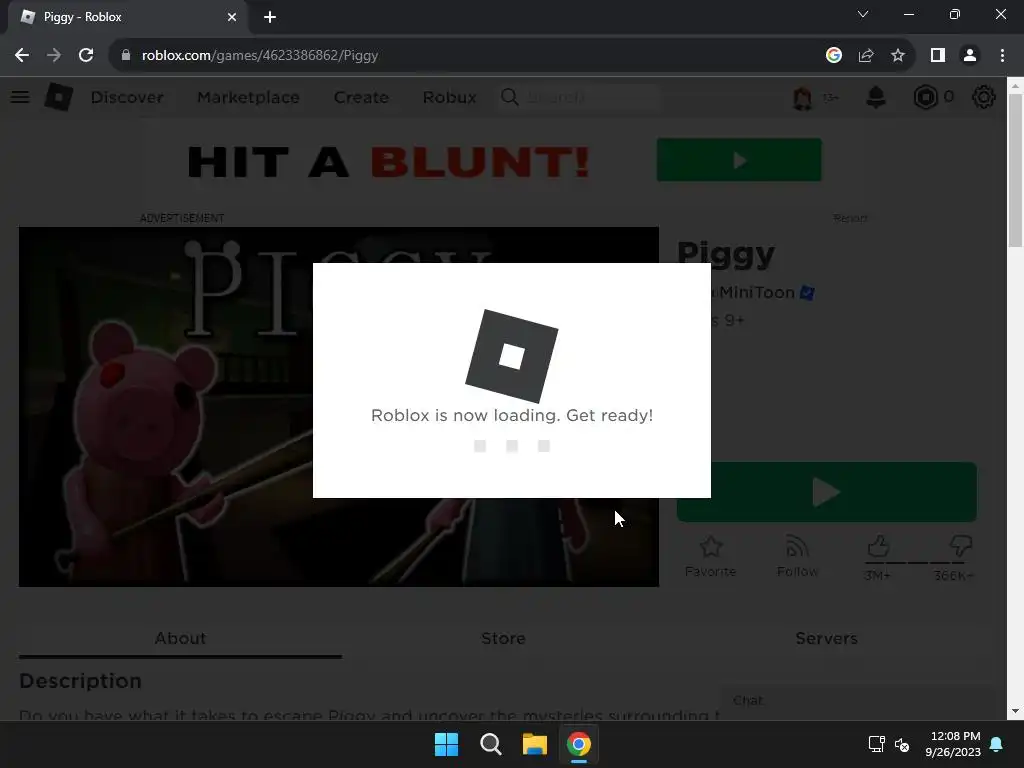Click the dislike count 366K+
The image size is (1024, 768).
953,575
